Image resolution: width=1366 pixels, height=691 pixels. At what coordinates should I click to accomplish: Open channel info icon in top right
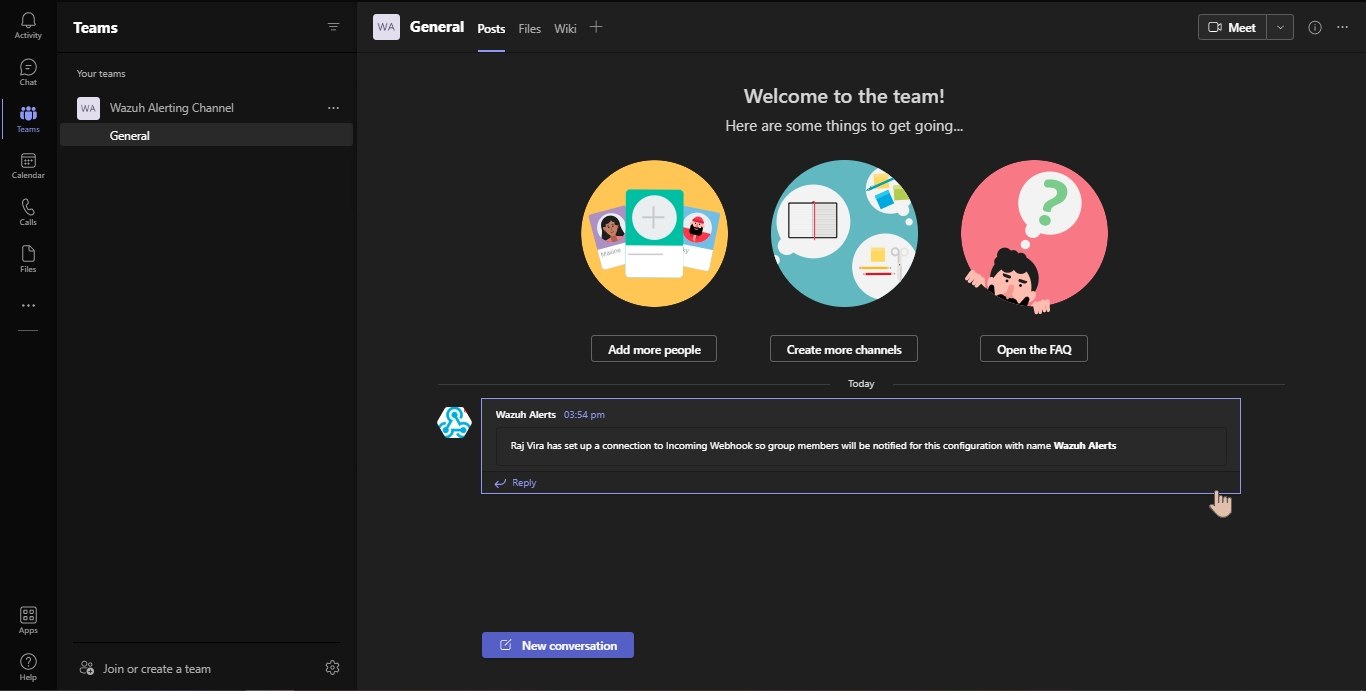1315,27
